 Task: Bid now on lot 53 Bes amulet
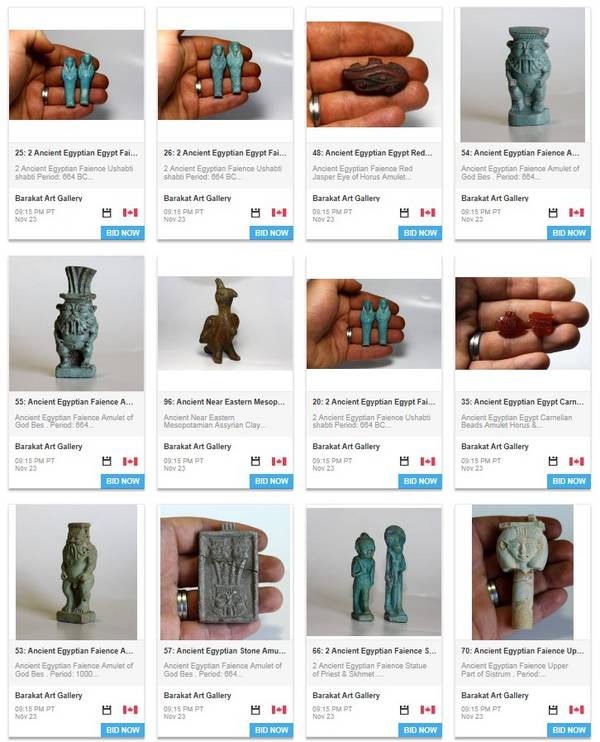[123, 730]
